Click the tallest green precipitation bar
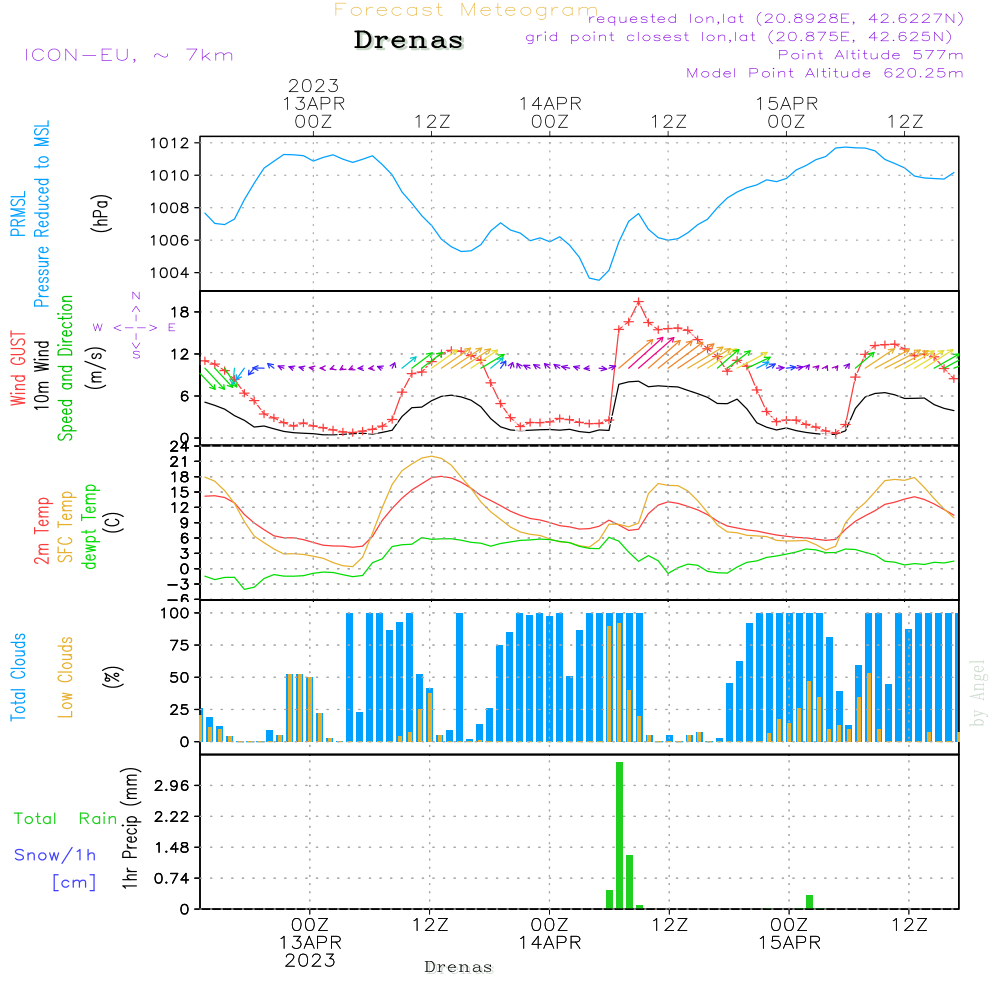Screen dimensions: 1000x1000 tap(620, 835)
